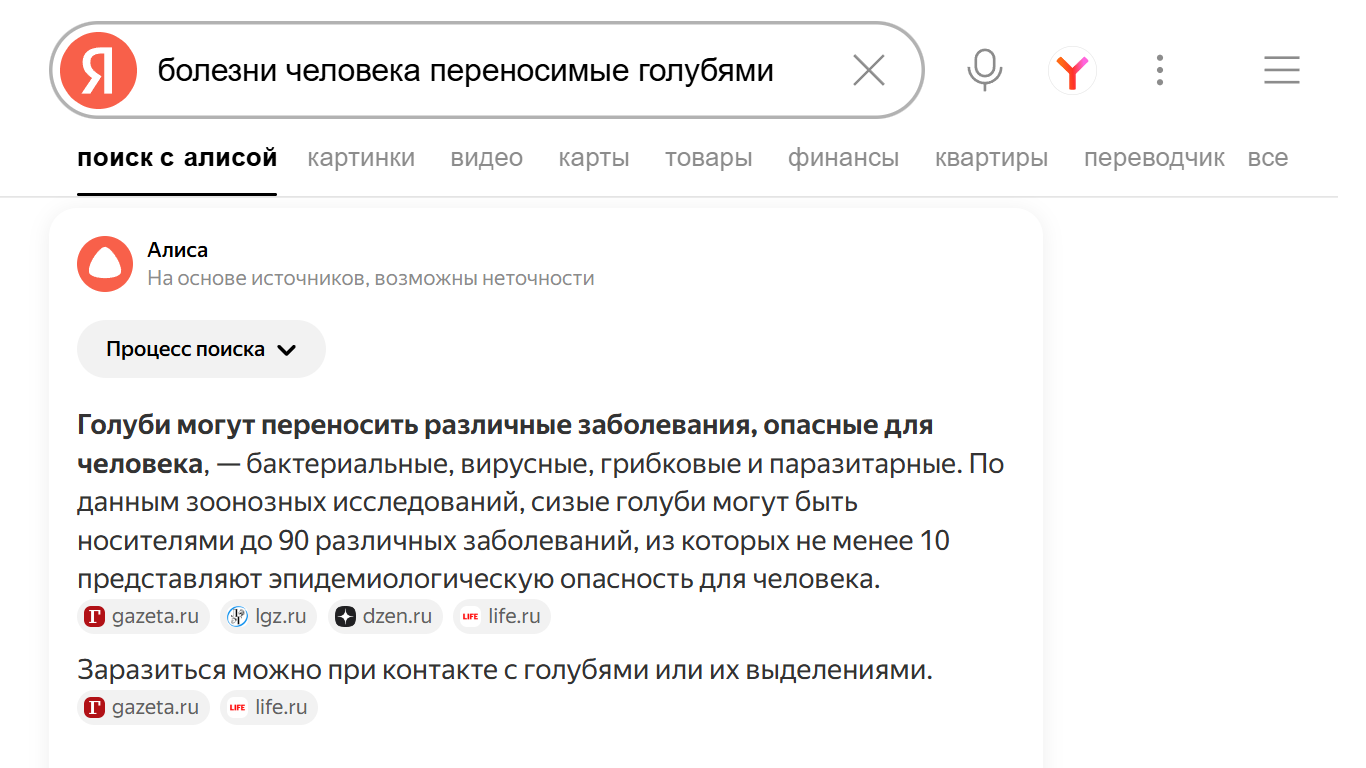Image resolution: width=1366 pixels, height=768 pixels.
Task: Open the Yandex Y services icon
Action: [x=1072, y=71]
